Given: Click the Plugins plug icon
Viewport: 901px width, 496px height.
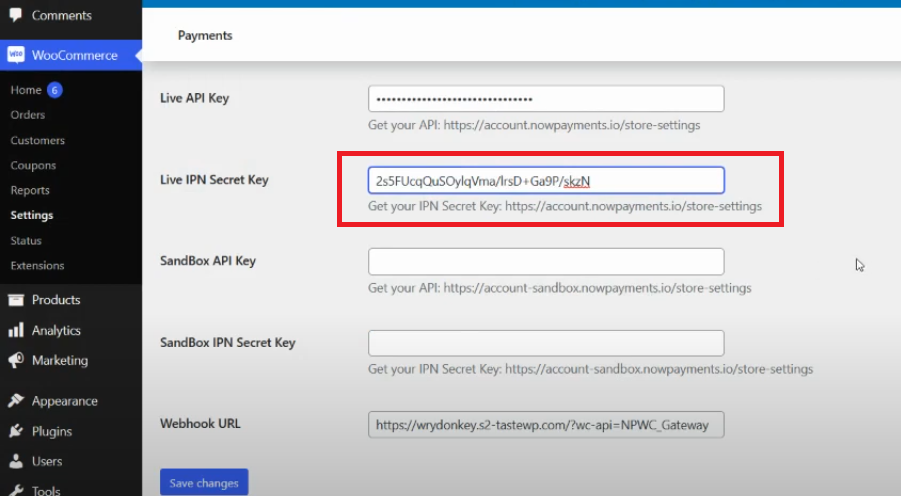Looking at the screenshot, I should click(x=16, y=431).
